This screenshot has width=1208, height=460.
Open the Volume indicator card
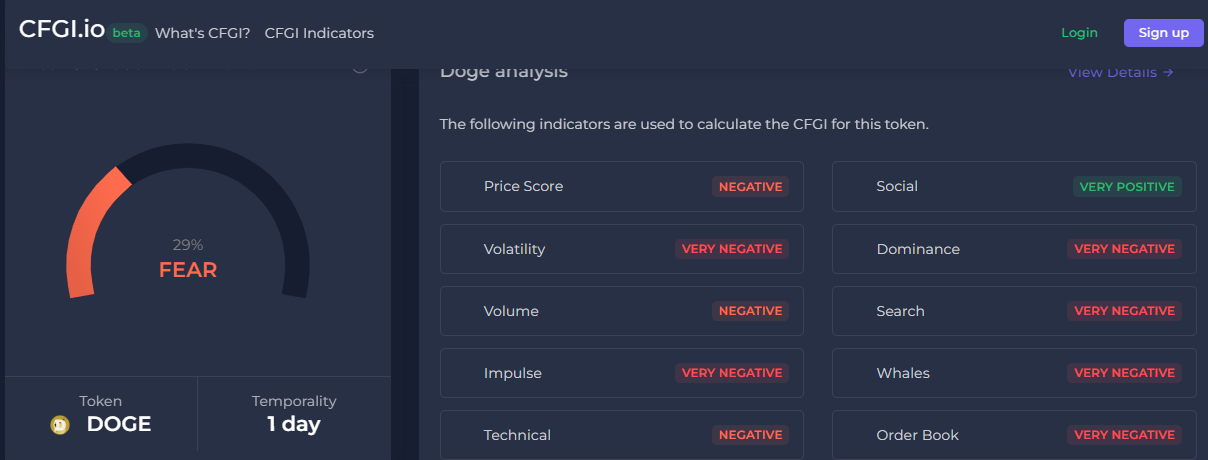click(621, 311)
